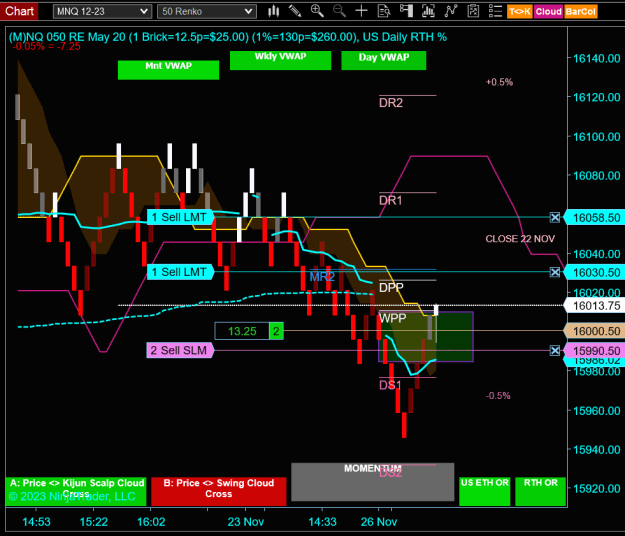Click the 16:02 time axis label

coord(151,522)
